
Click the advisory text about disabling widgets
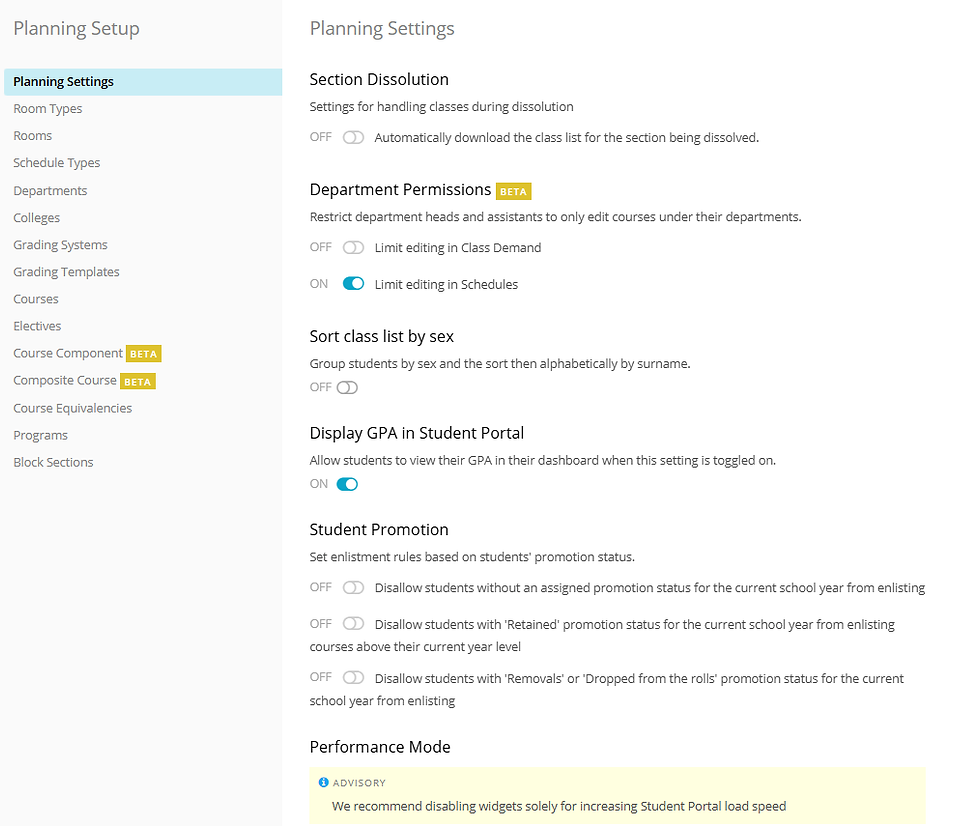(559, 806)
